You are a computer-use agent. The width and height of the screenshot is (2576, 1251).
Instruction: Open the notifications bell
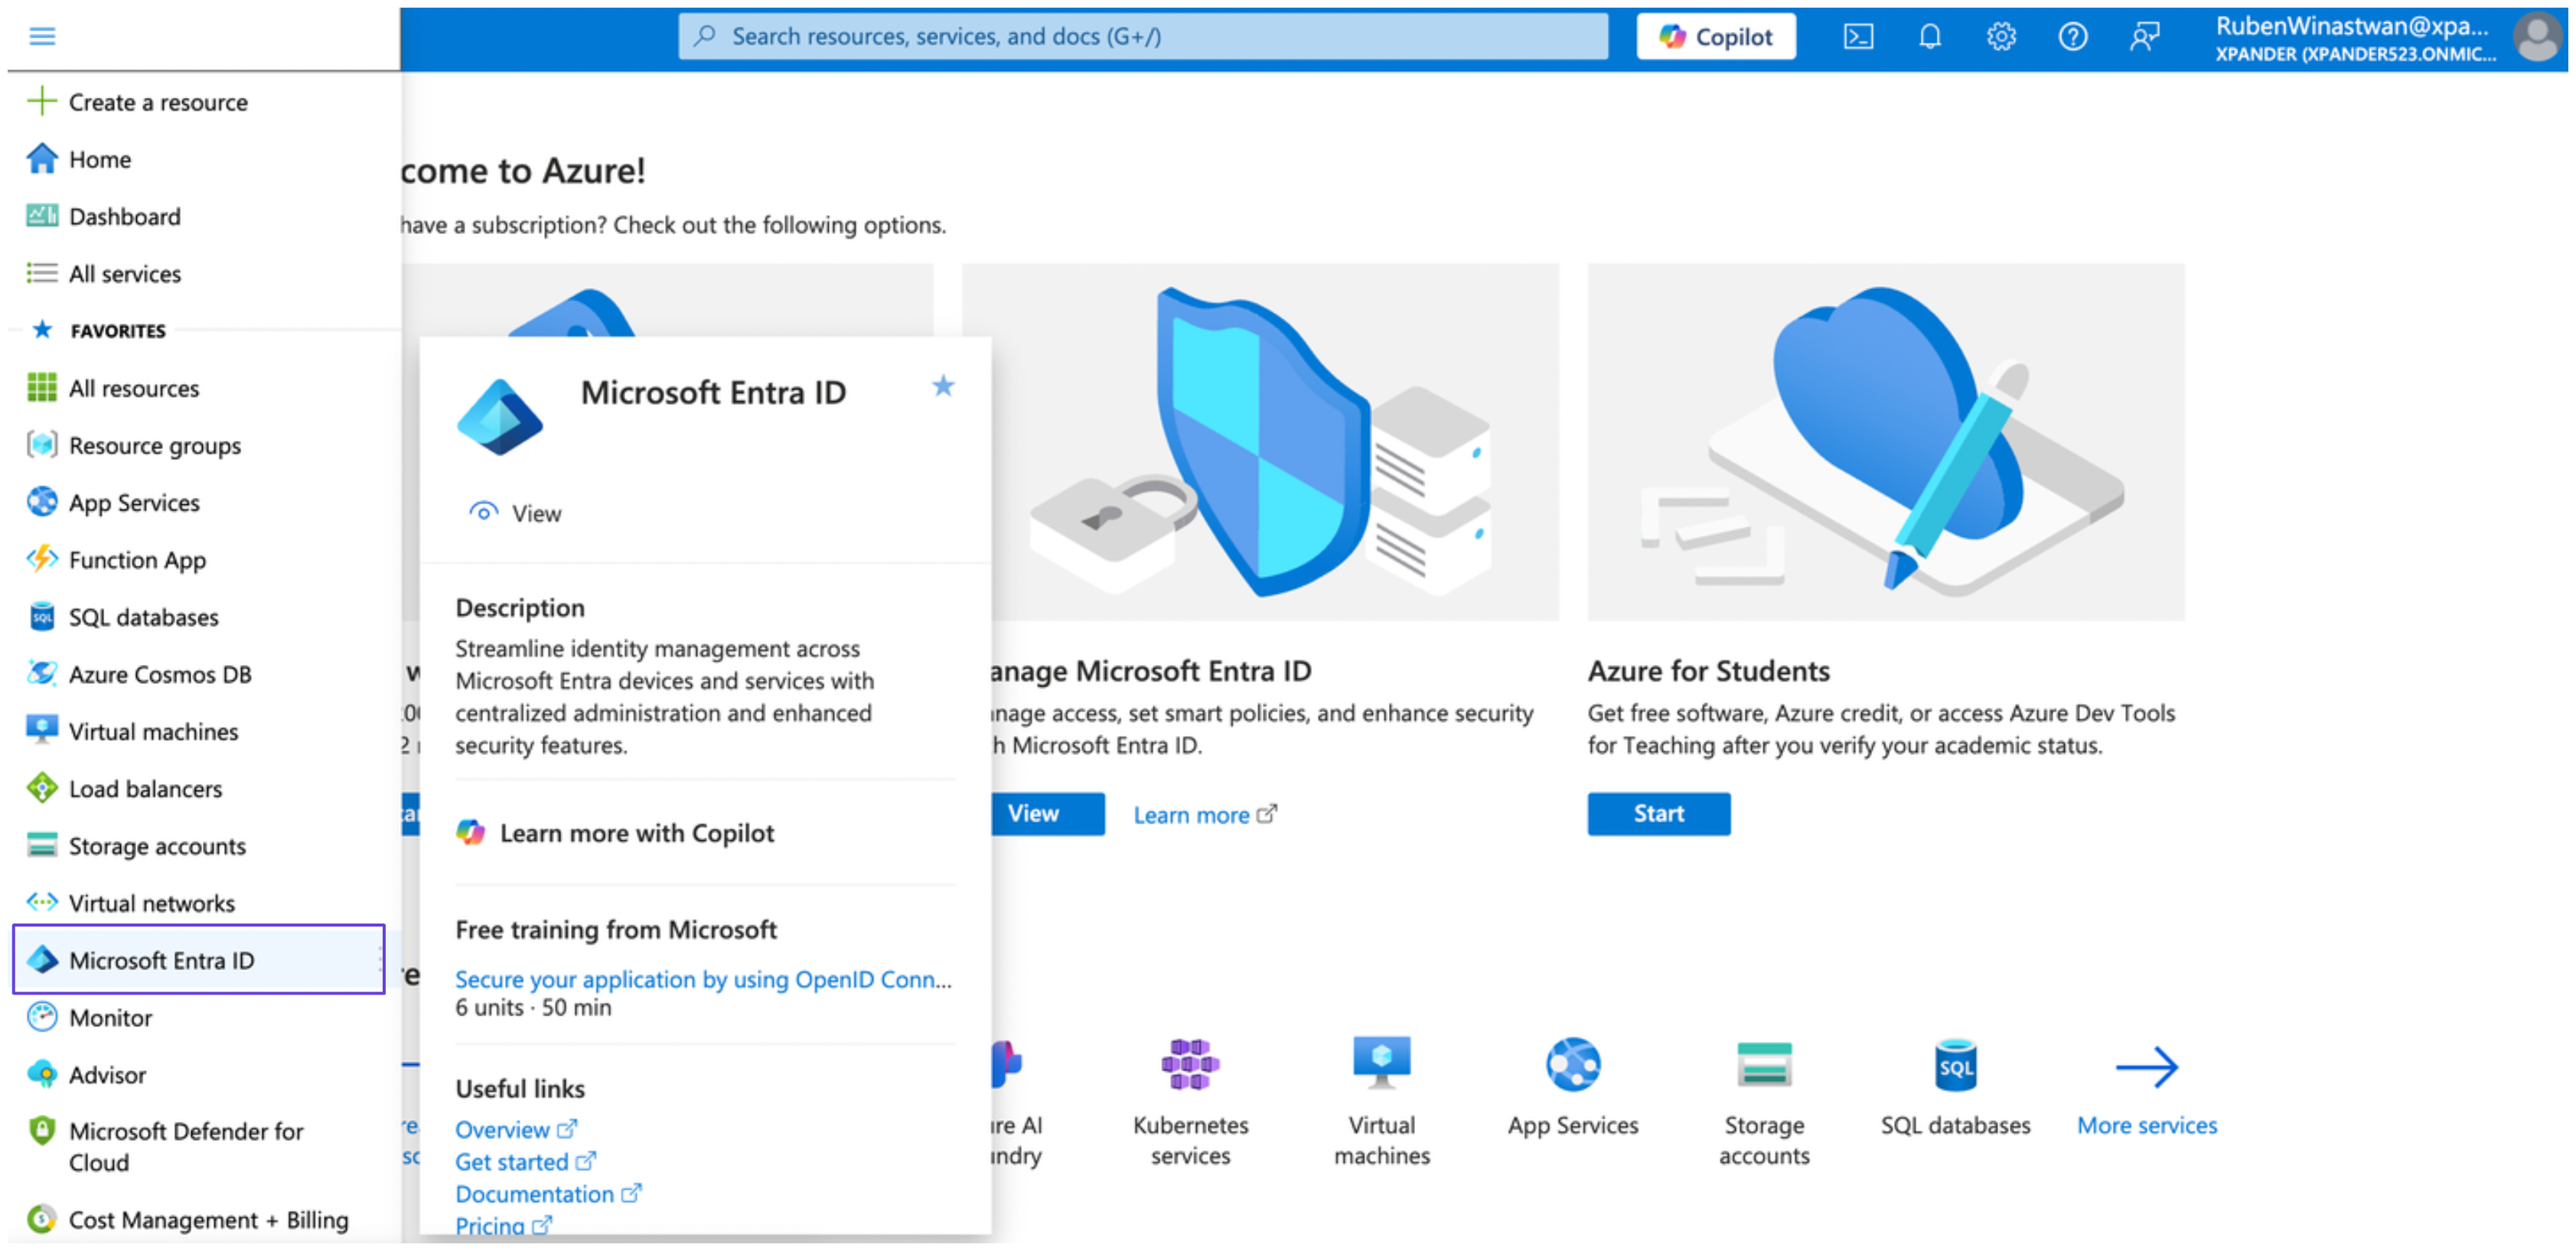click(x=1929, y=37)
